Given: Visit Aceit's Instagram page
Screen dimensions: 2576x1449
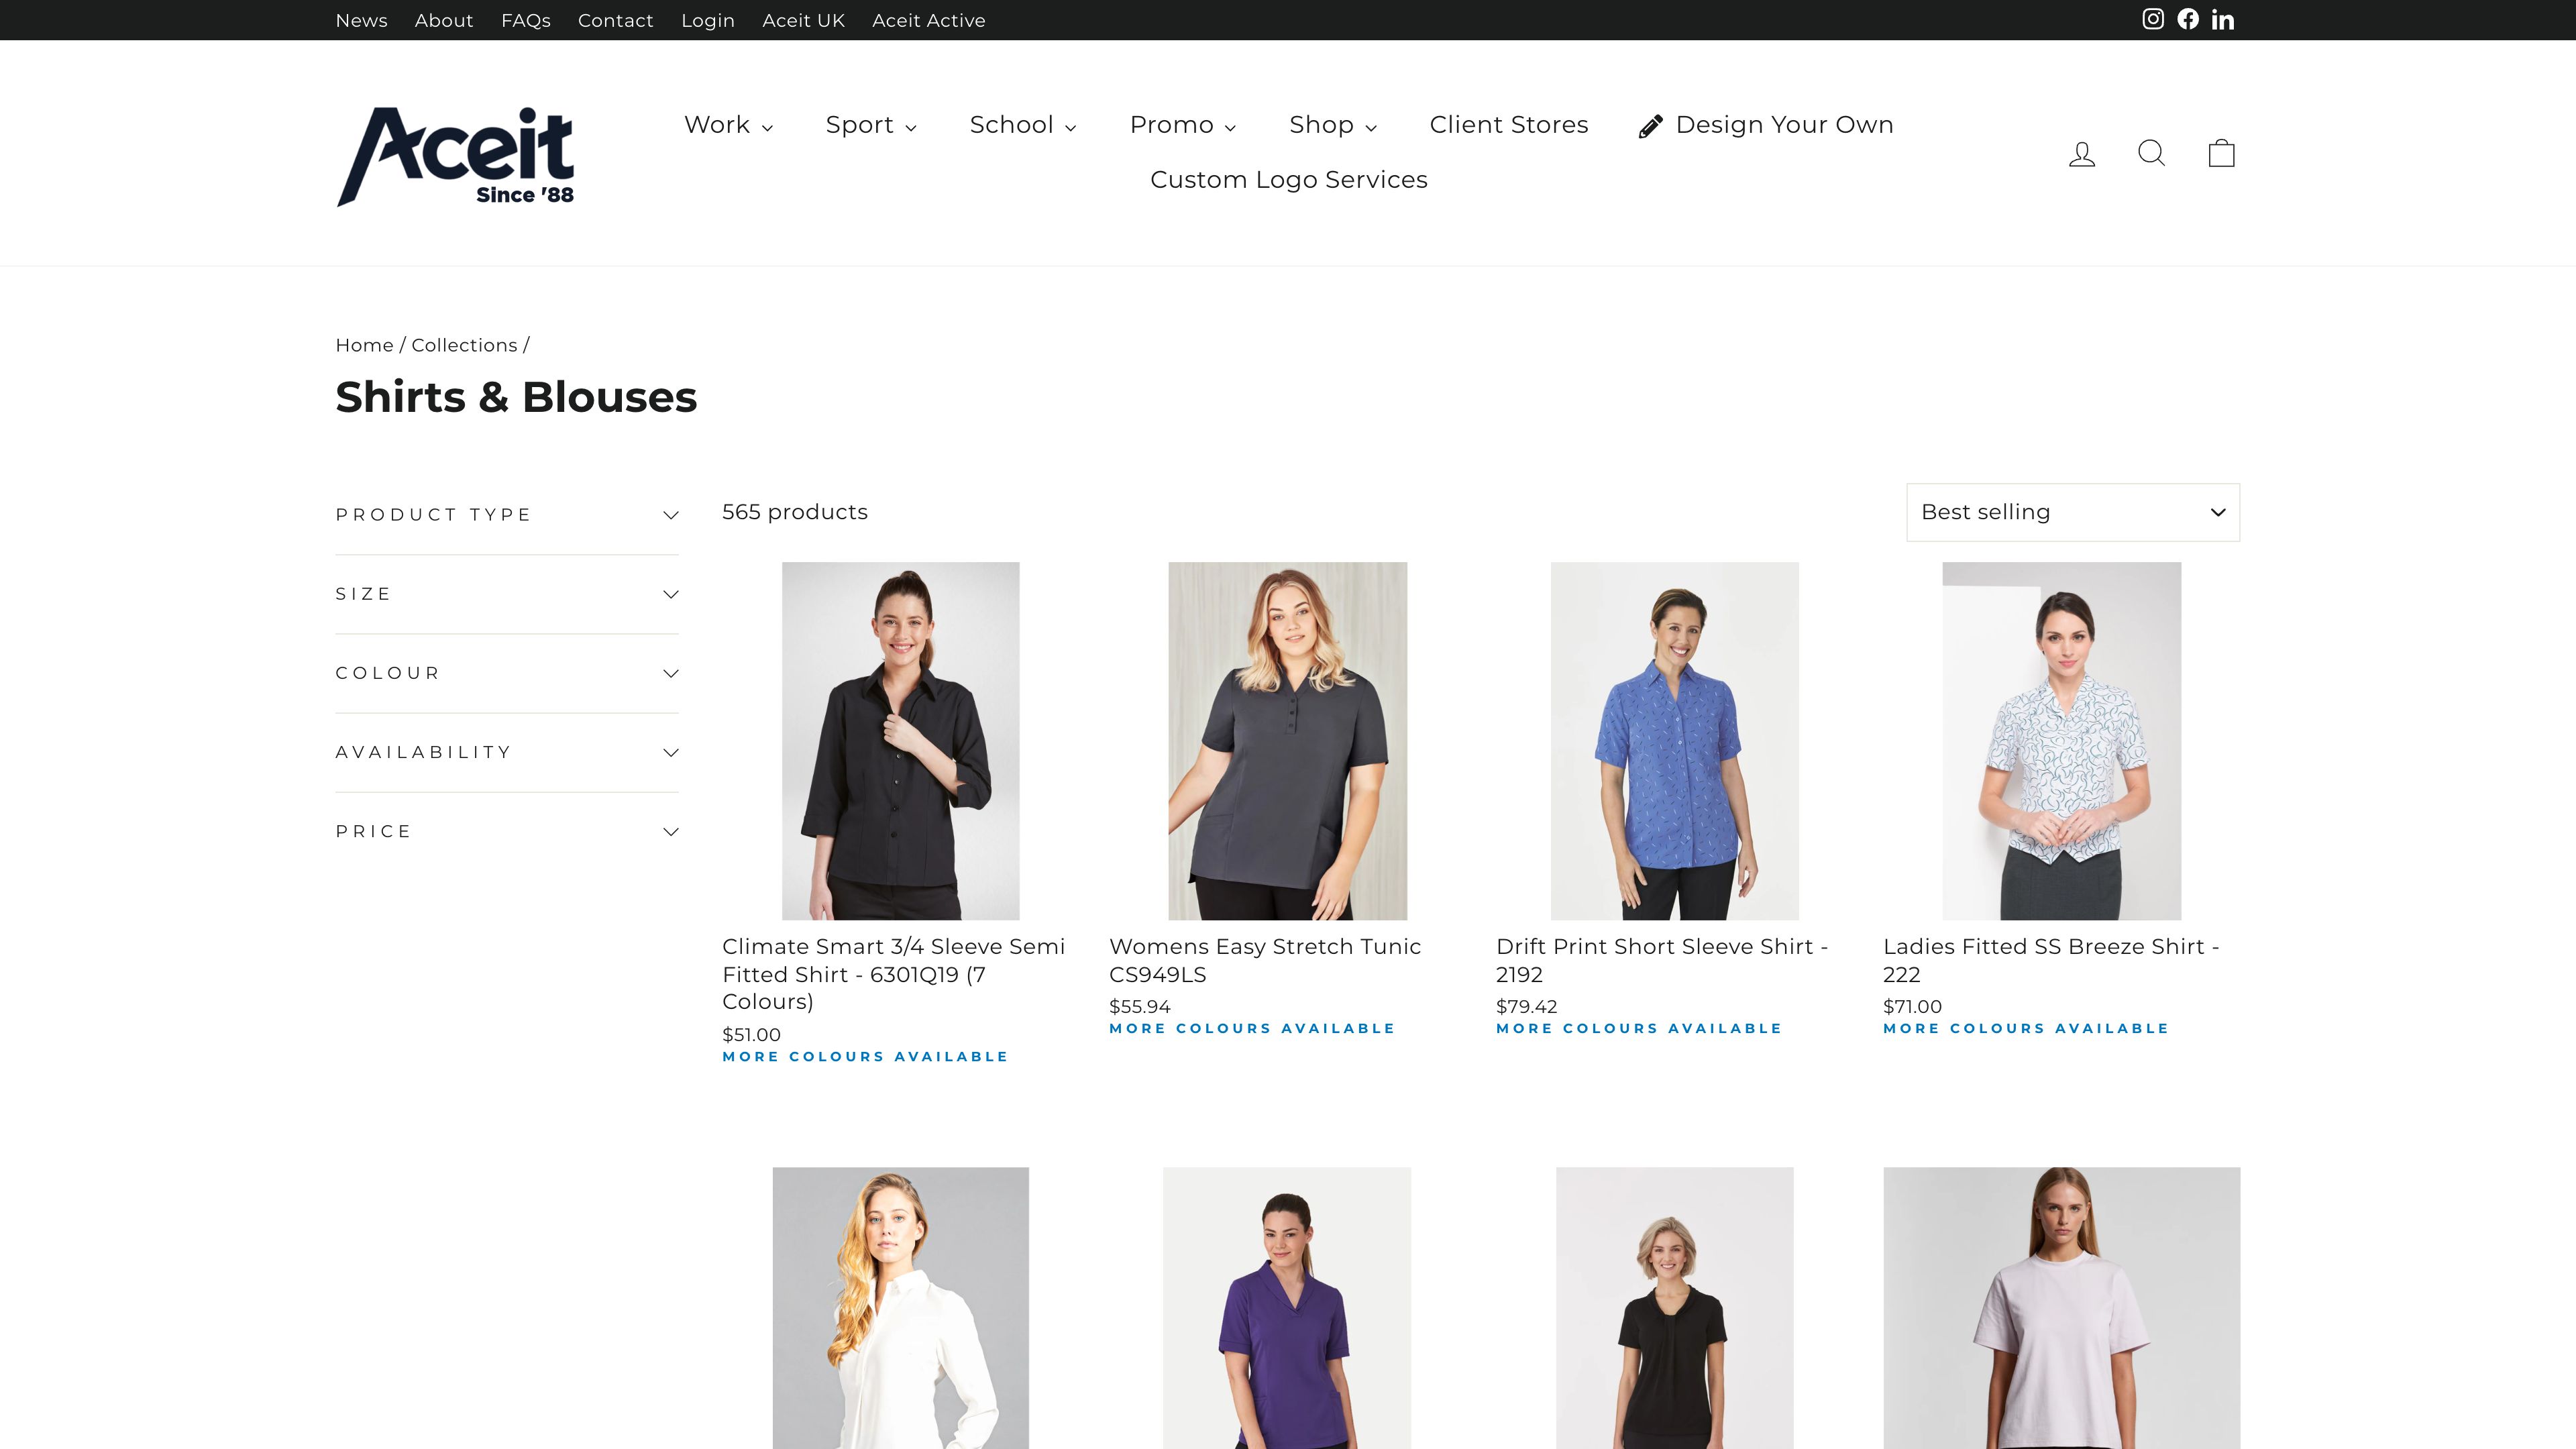Looking at the screenshot, I should click(2153, 18).
